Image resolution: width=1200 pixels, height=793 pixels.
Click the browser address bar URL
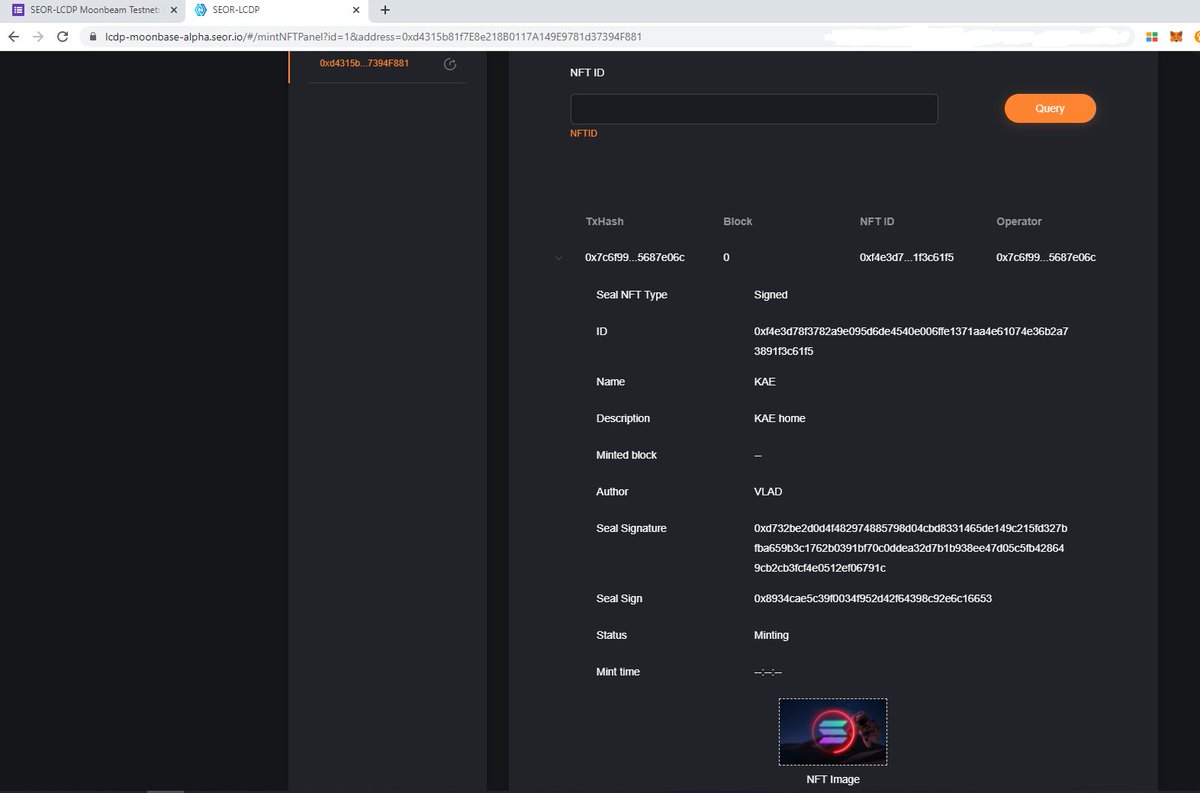tap(373, 36)
